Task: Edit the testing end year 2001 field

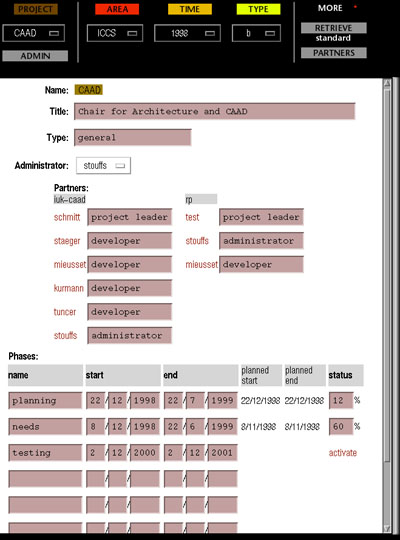Action: tap(223, 453)
